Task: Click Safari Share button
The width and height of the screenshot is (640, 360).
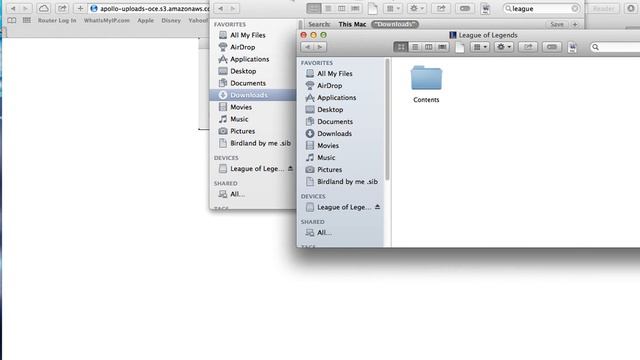Action: click(x=62, y=8)
